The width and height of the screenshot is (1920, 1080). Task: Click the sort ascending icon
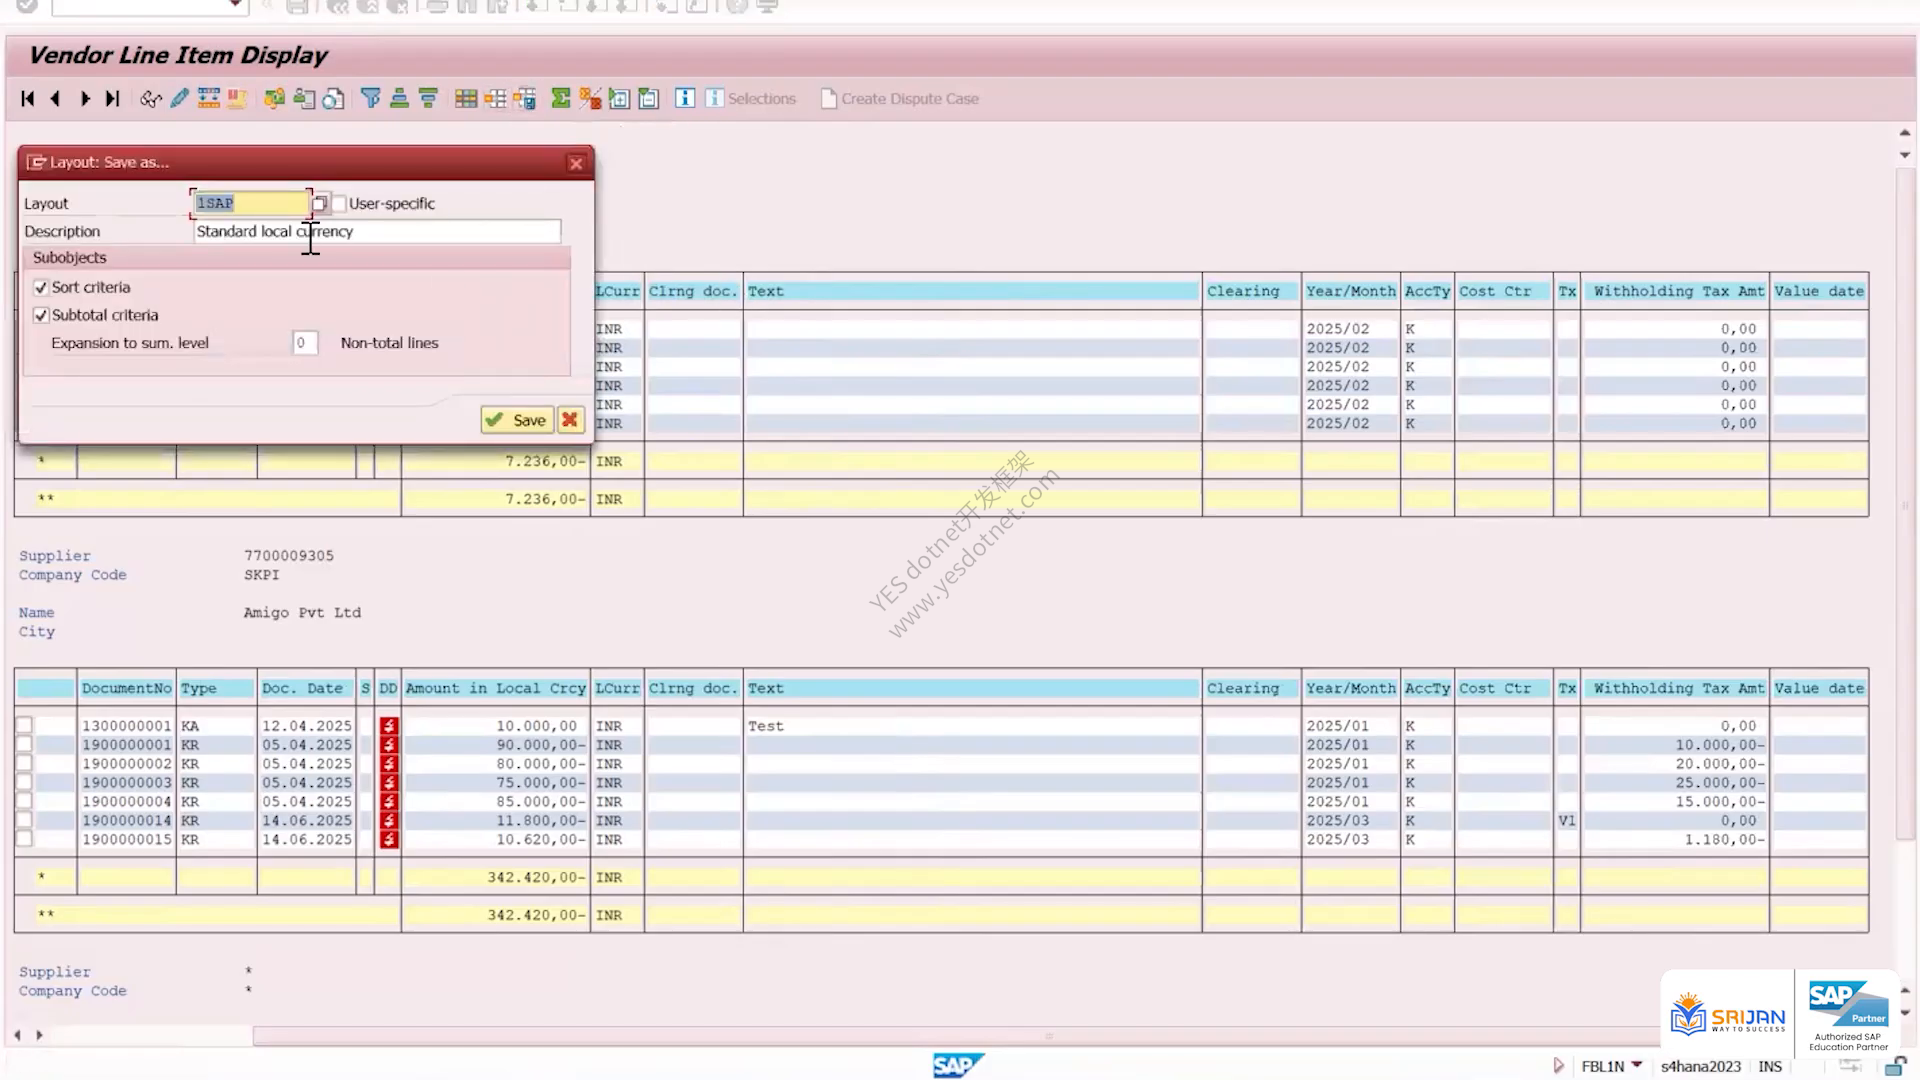coord(399,98)
